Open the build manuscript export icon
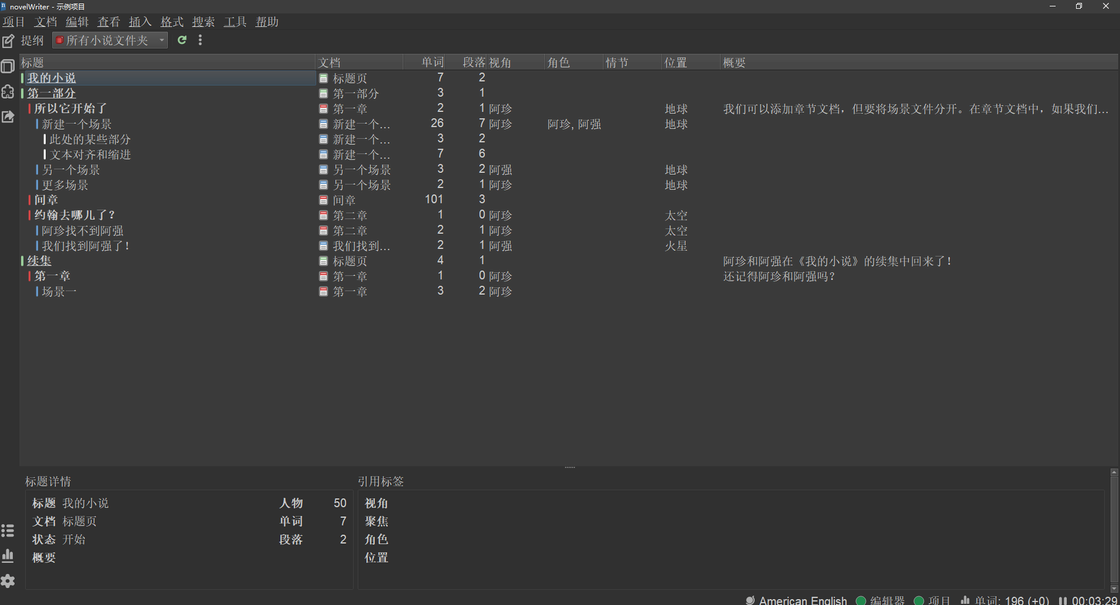The width and height of the screenshot is (1120, 605). [8, 116]
